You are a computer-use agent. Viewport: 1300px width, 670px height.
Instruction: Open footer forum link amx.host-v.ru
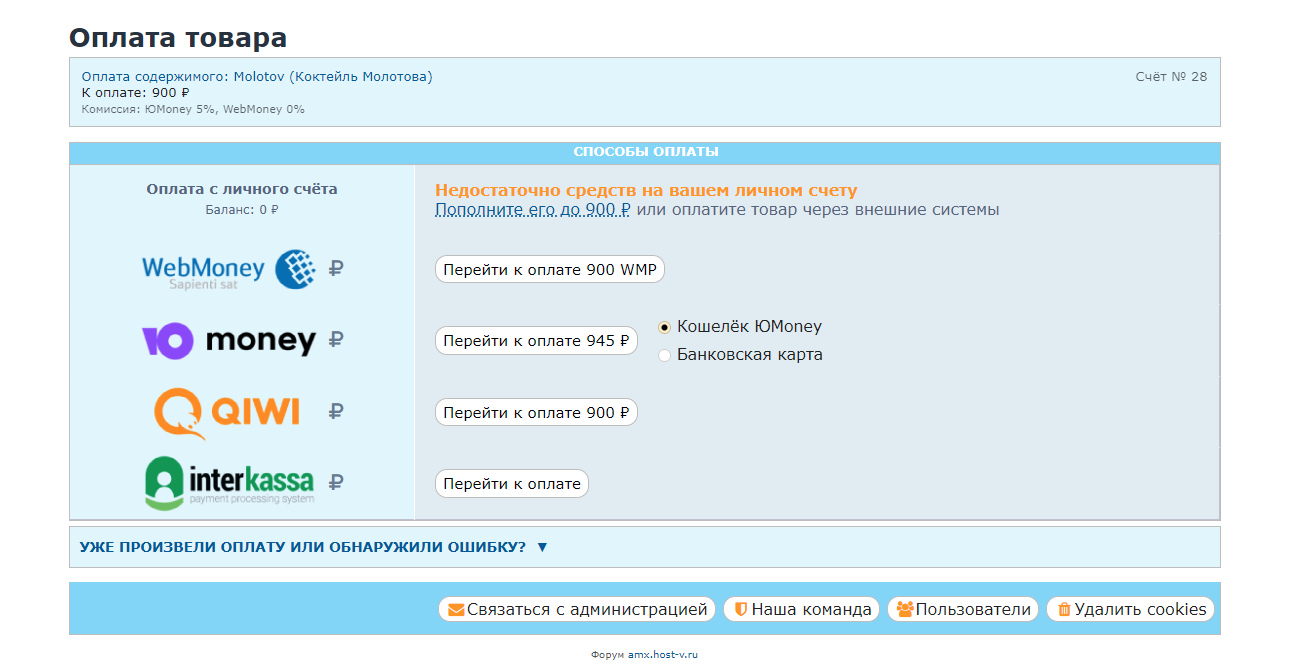(x=662, y=654)
